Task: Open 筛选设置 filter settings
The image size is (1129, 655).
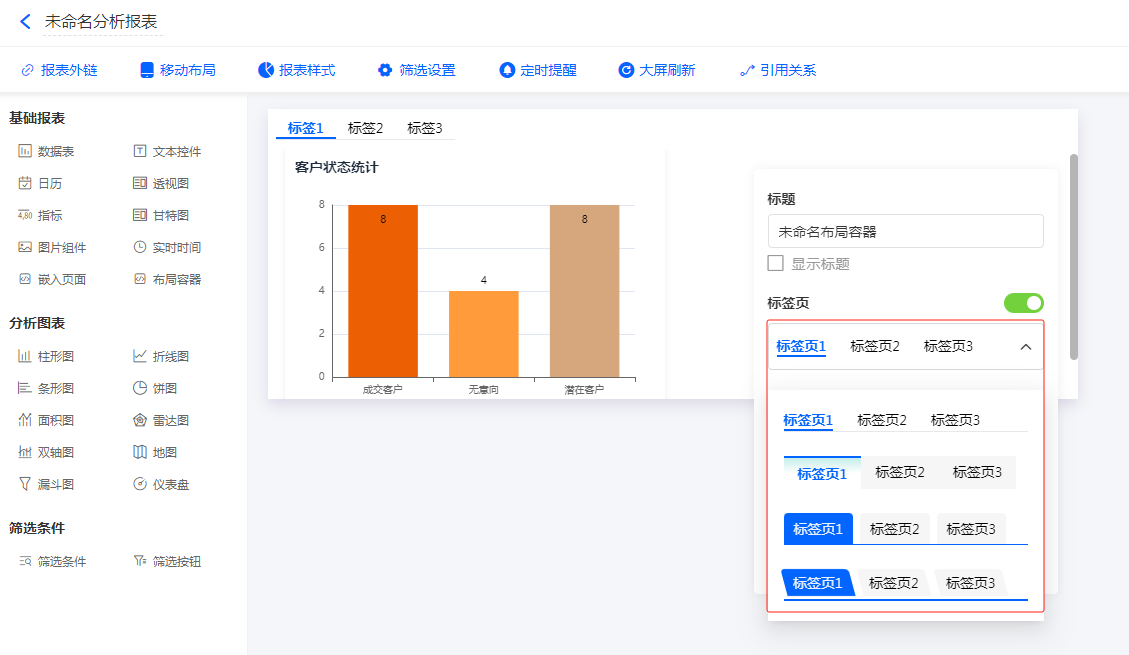Action: 416,70
